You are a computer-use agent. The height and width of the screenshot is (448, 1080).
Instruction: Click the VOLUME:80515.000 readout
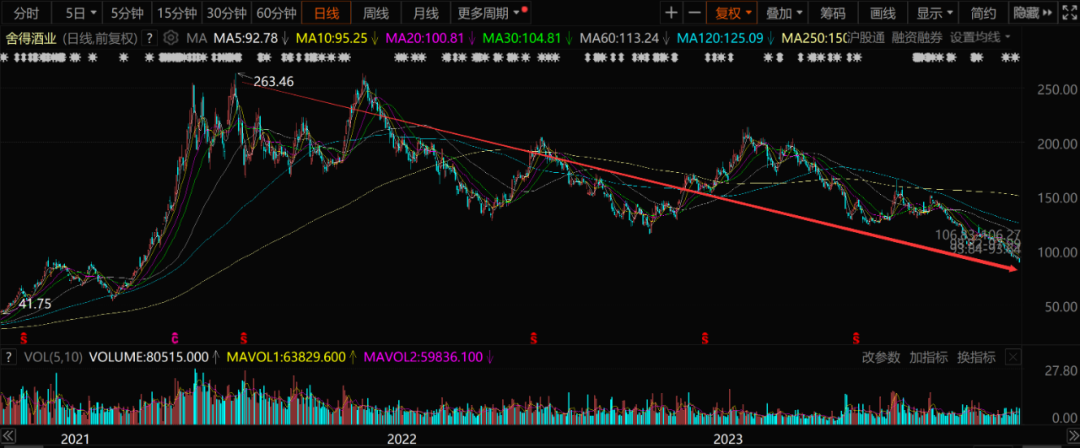(149, 357)
